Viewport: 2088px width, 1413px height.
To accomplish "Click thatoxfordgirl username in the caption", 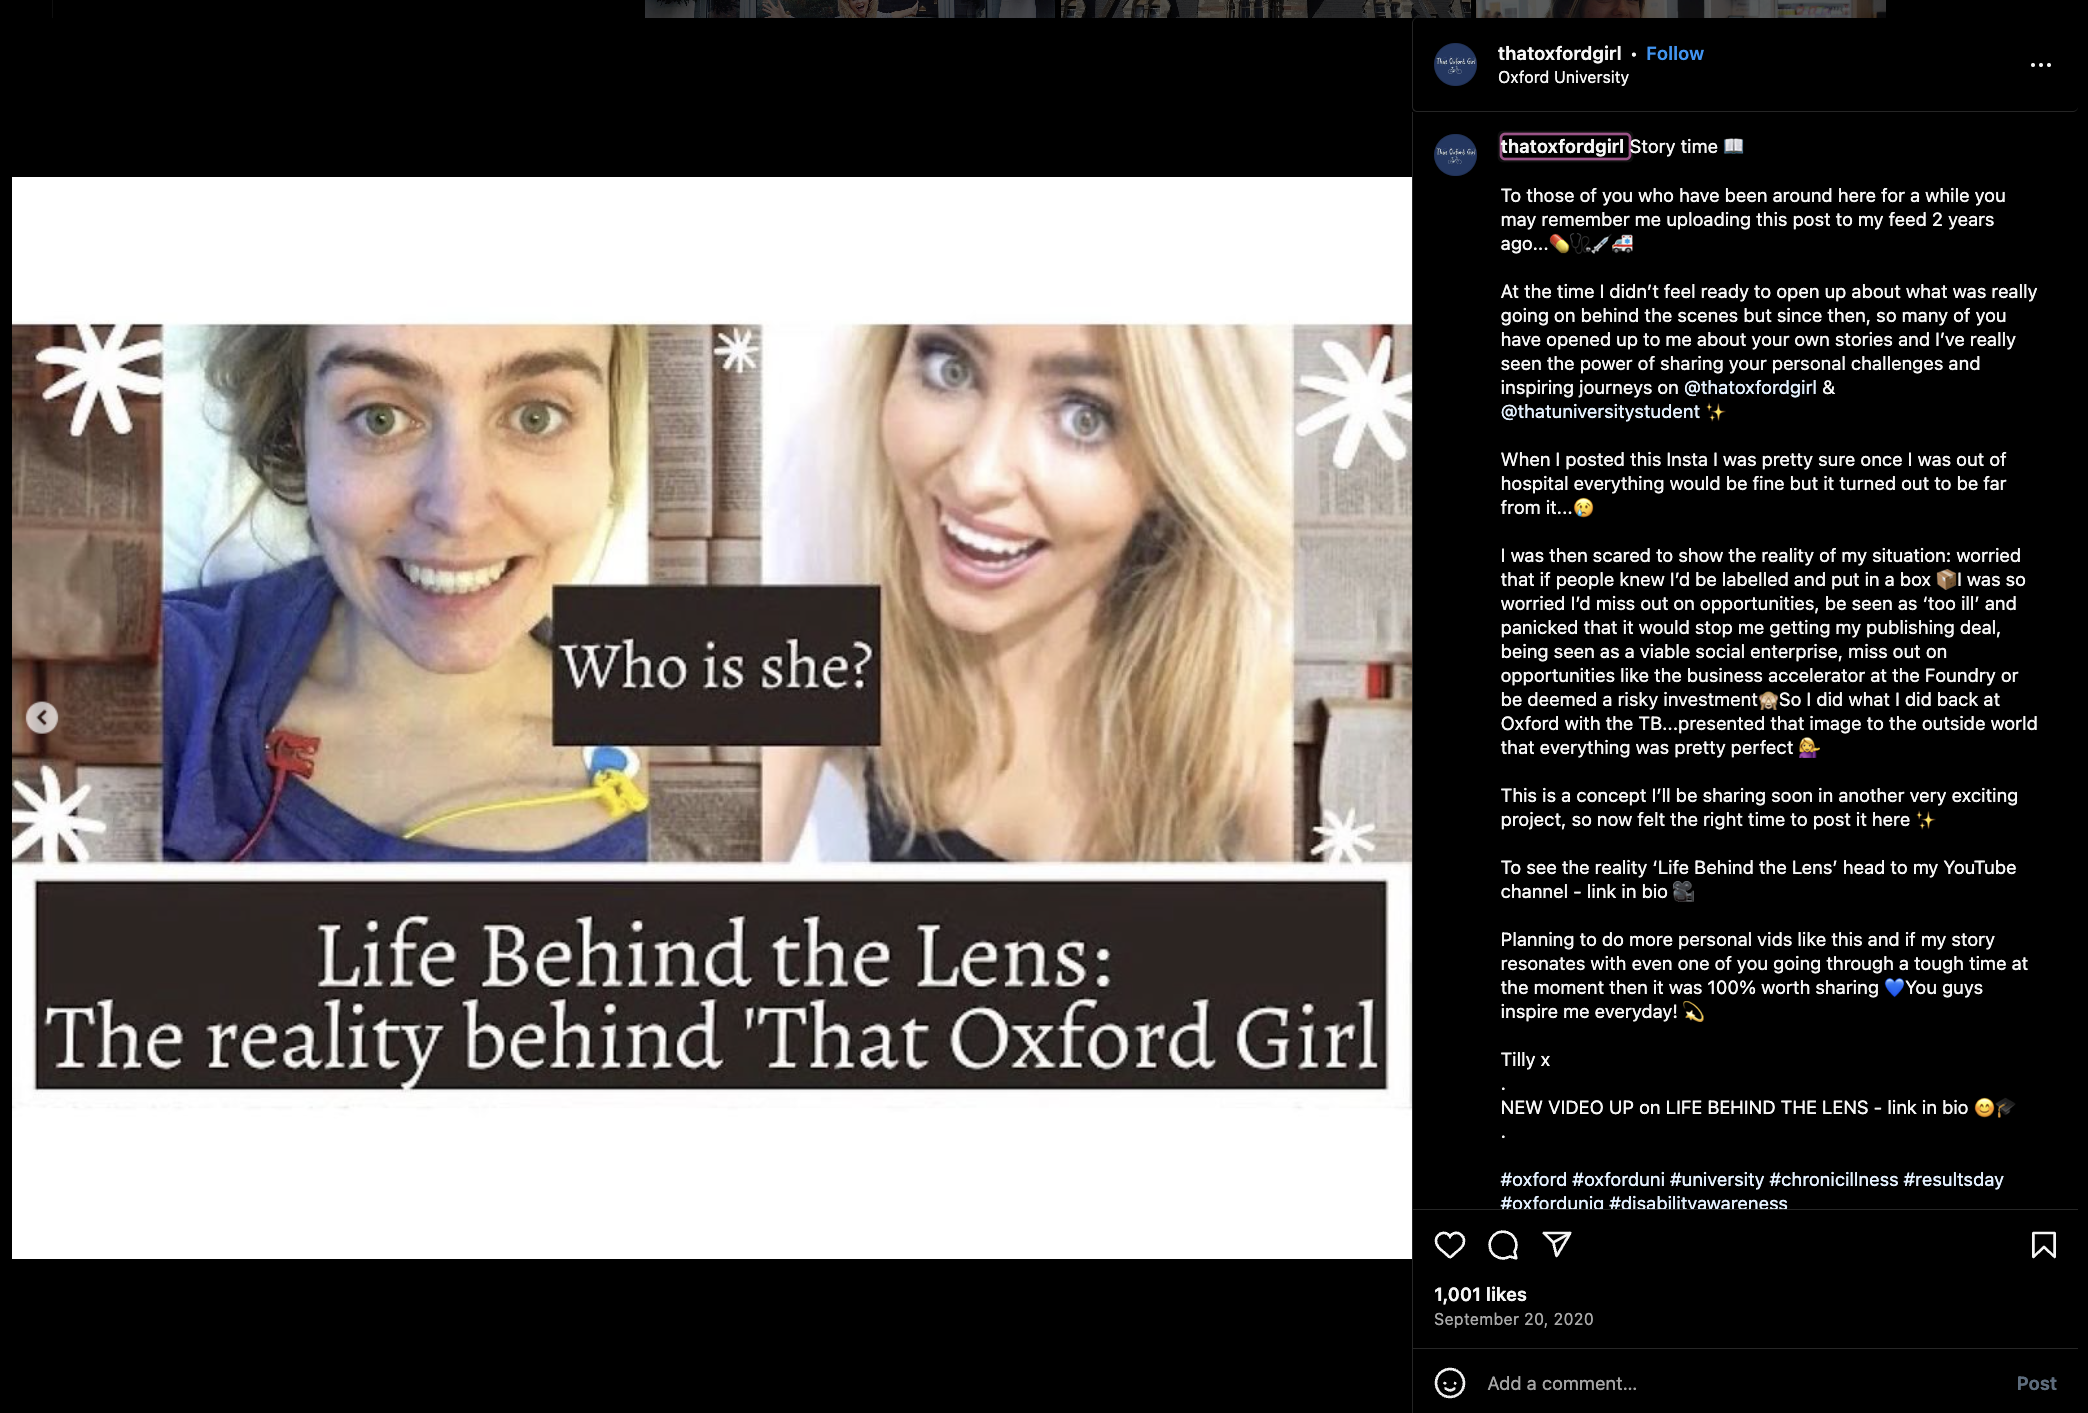I will click(x=1564, y=147).
